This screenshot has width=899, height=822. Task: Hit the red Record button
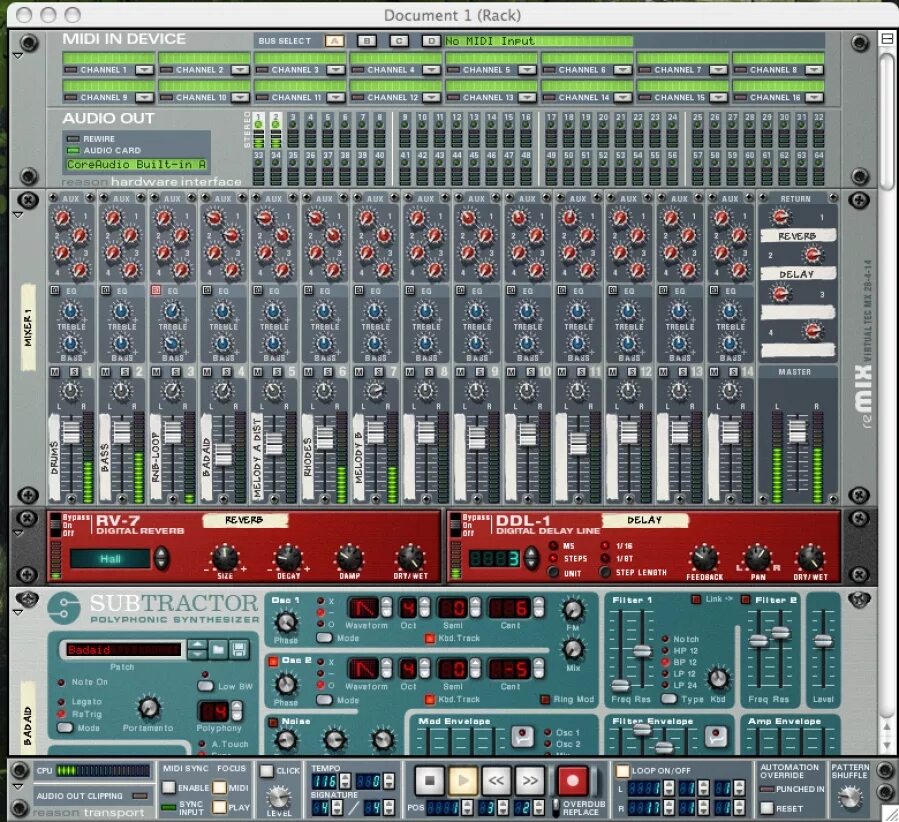click(572, 779)
